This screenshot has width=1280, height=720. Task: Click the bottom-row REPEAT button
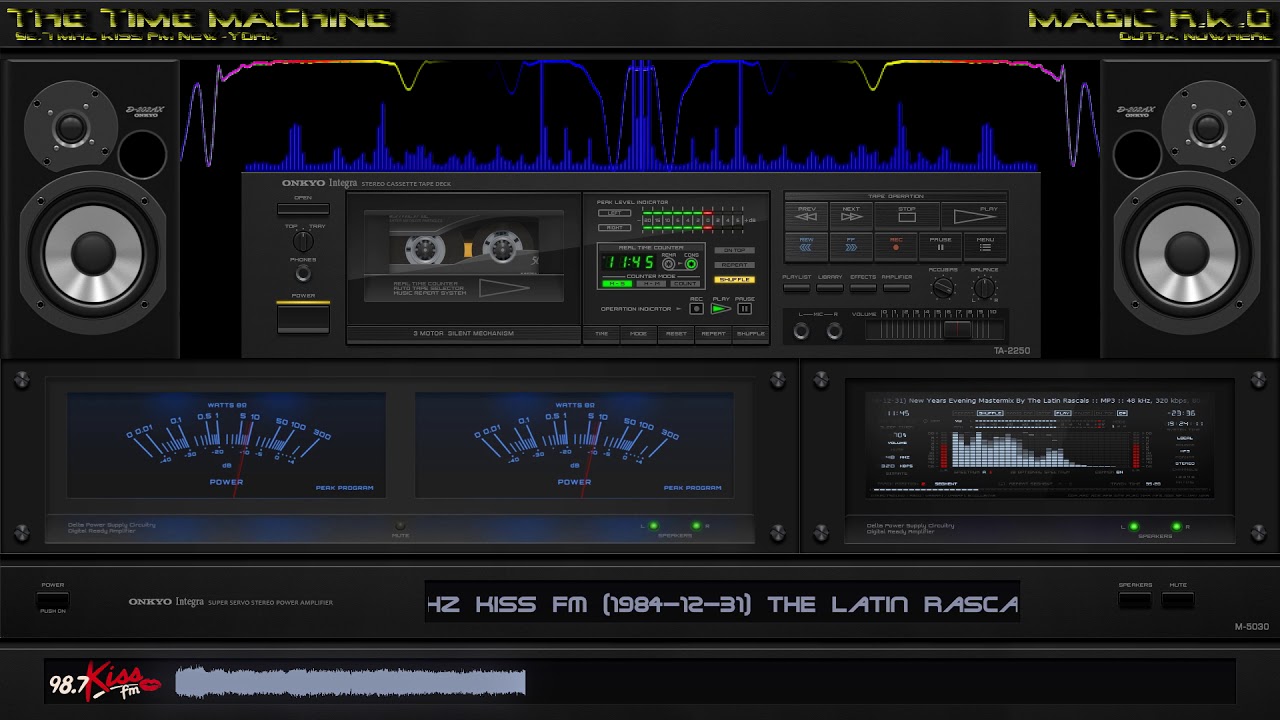713,335
